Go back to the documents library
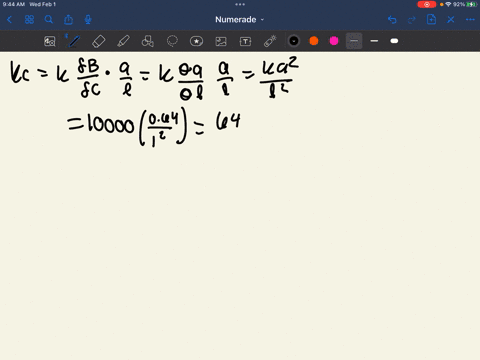 click(x=9, y=20)
